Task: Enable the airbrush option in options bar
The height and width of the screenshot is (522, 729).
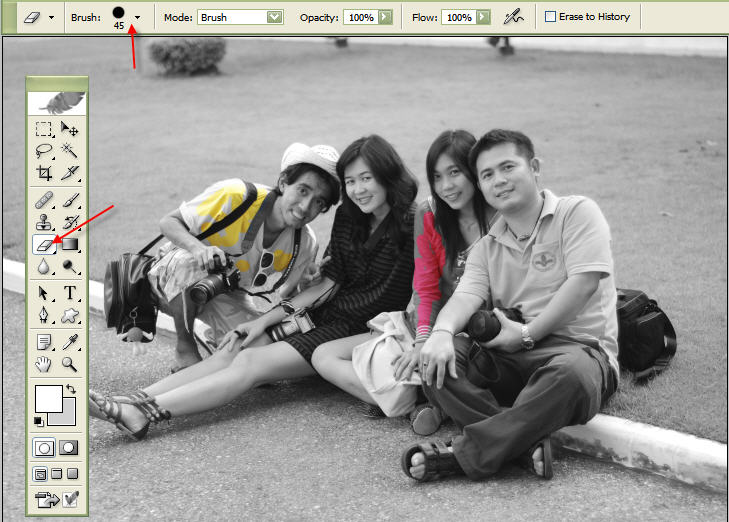Action: pos(513,18)
